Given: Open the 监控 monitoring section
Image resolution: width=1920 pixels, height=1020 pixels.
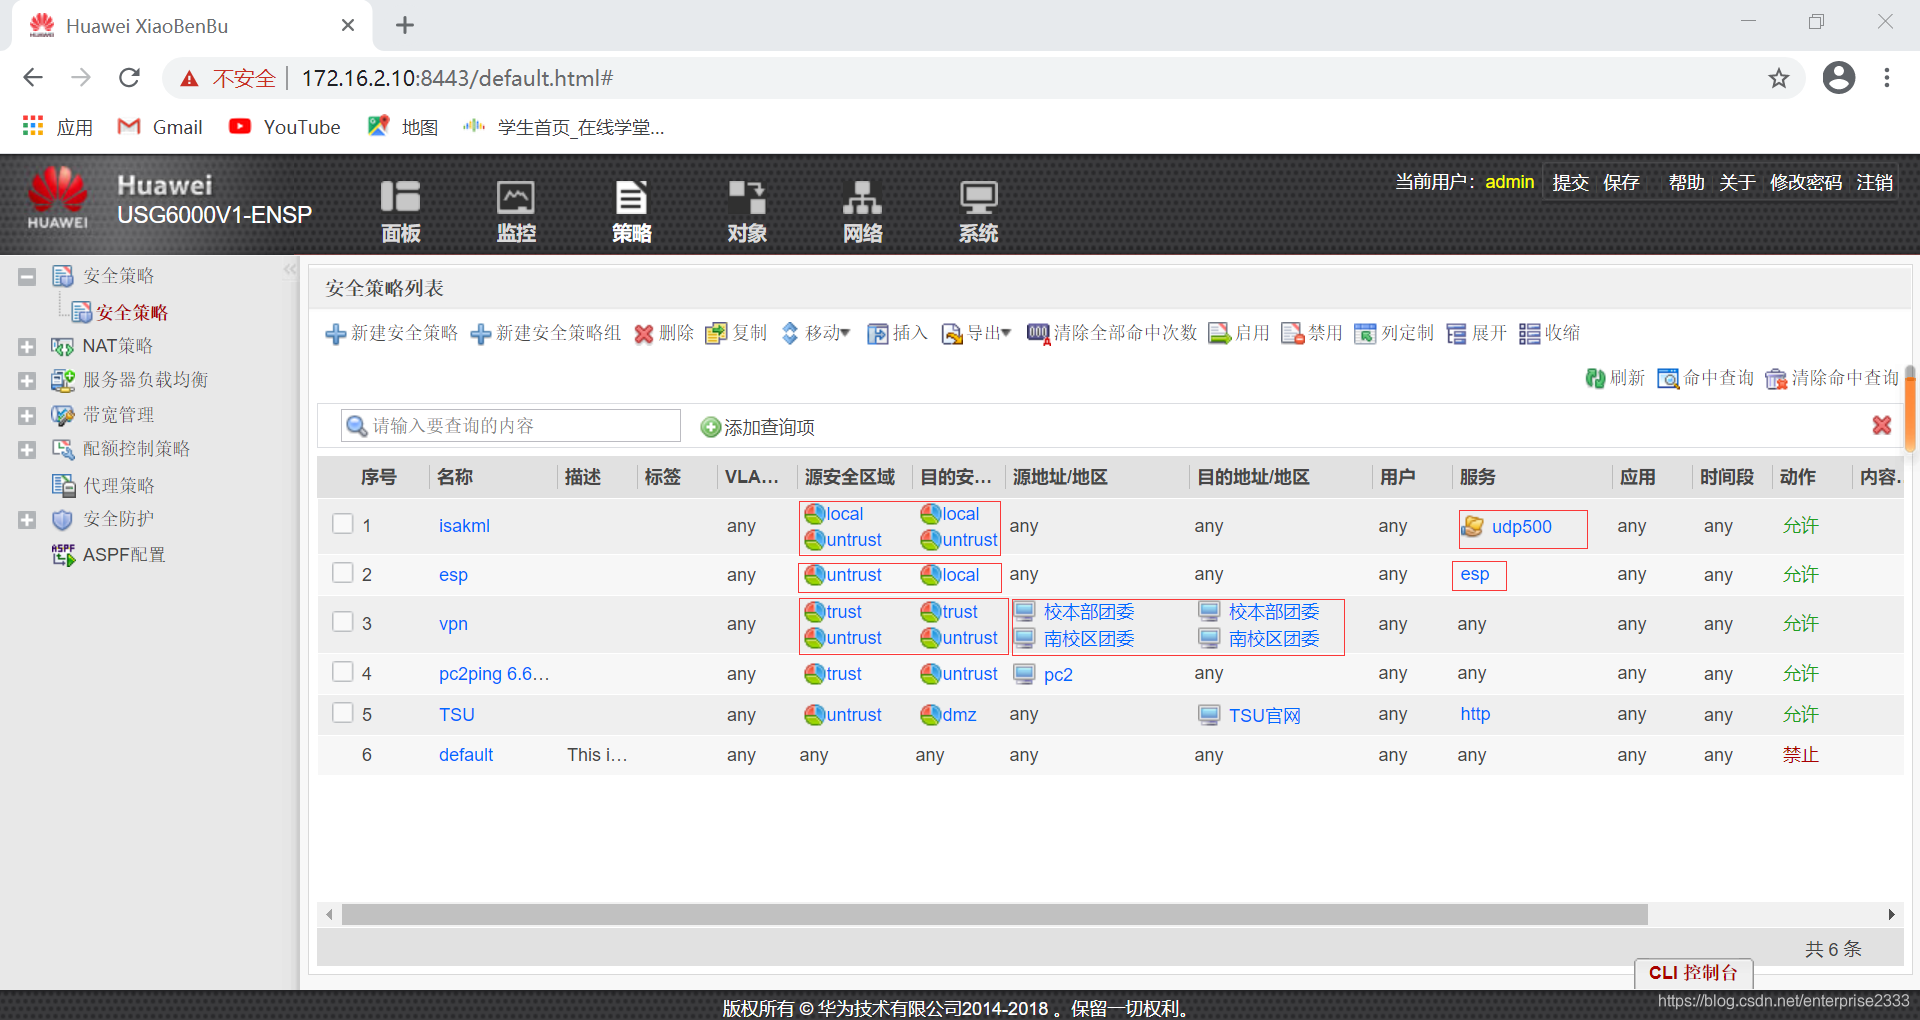Looking at the screenshot, I should pyautogui.click(x=516, y=211).
